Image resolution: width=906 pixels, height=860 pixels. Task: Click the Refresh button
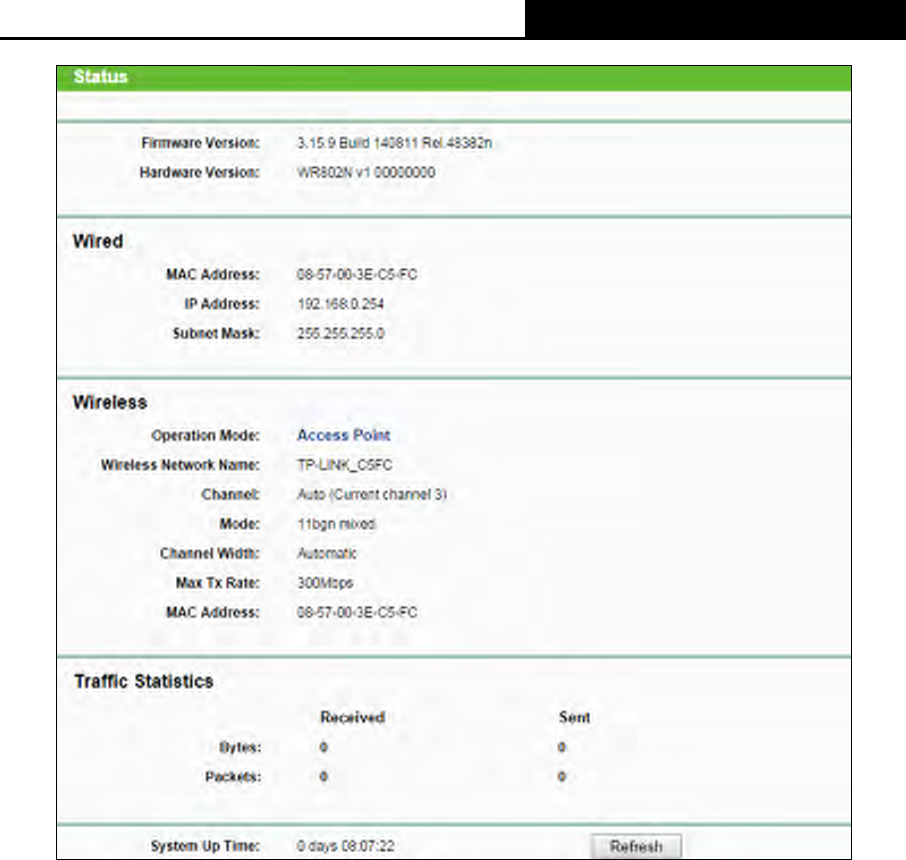636,847
